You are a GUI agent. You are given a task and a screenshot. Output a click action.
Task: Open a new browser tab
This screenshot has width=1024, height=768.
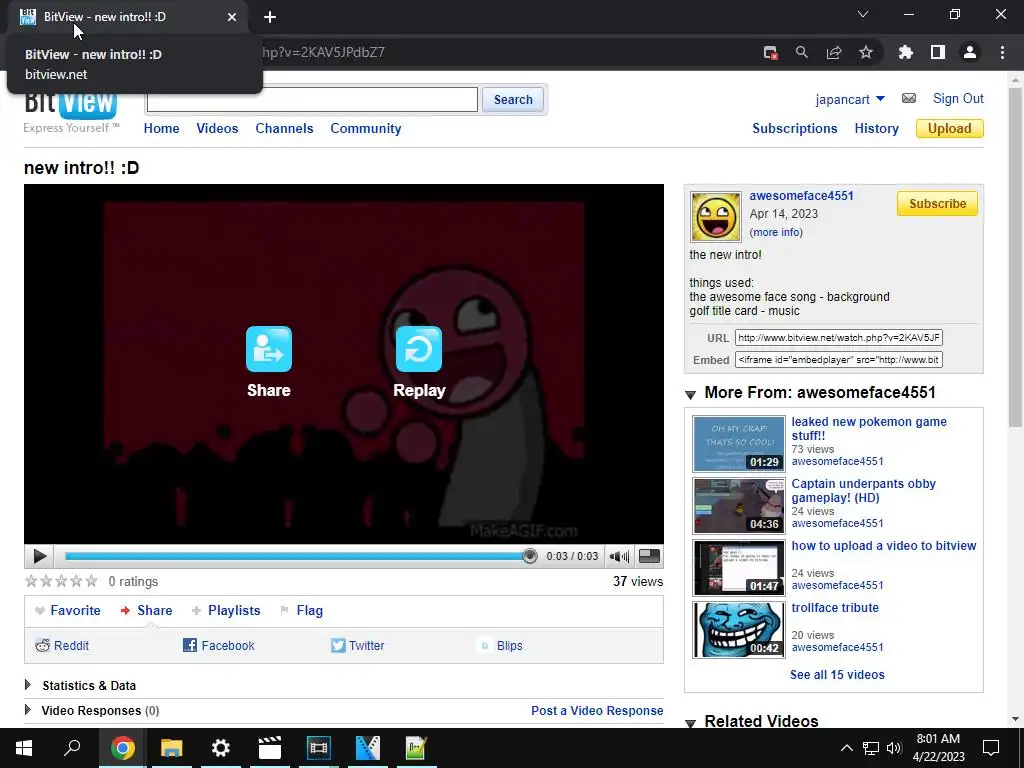click(270, 17)
